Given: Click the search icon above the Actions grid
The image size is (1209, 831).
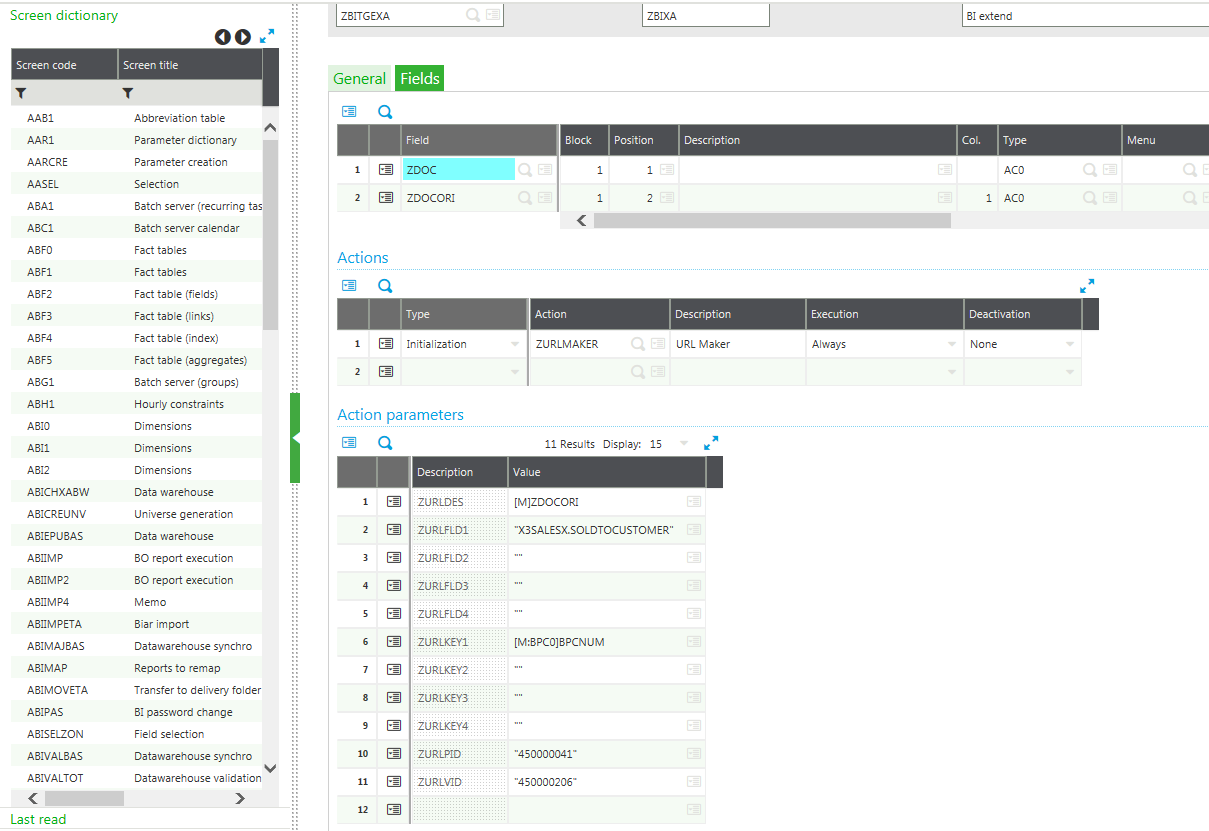Looking at the screenshot, I should [385, 286].
